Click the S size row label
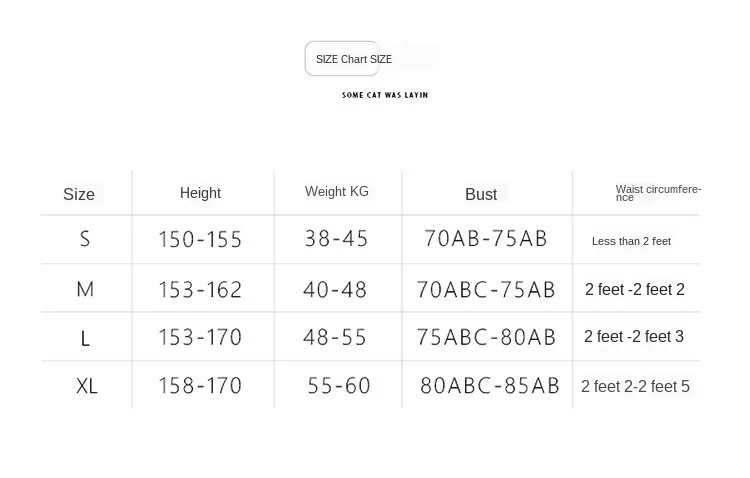The height and width of the screenshot is (478, 750). 85,239
